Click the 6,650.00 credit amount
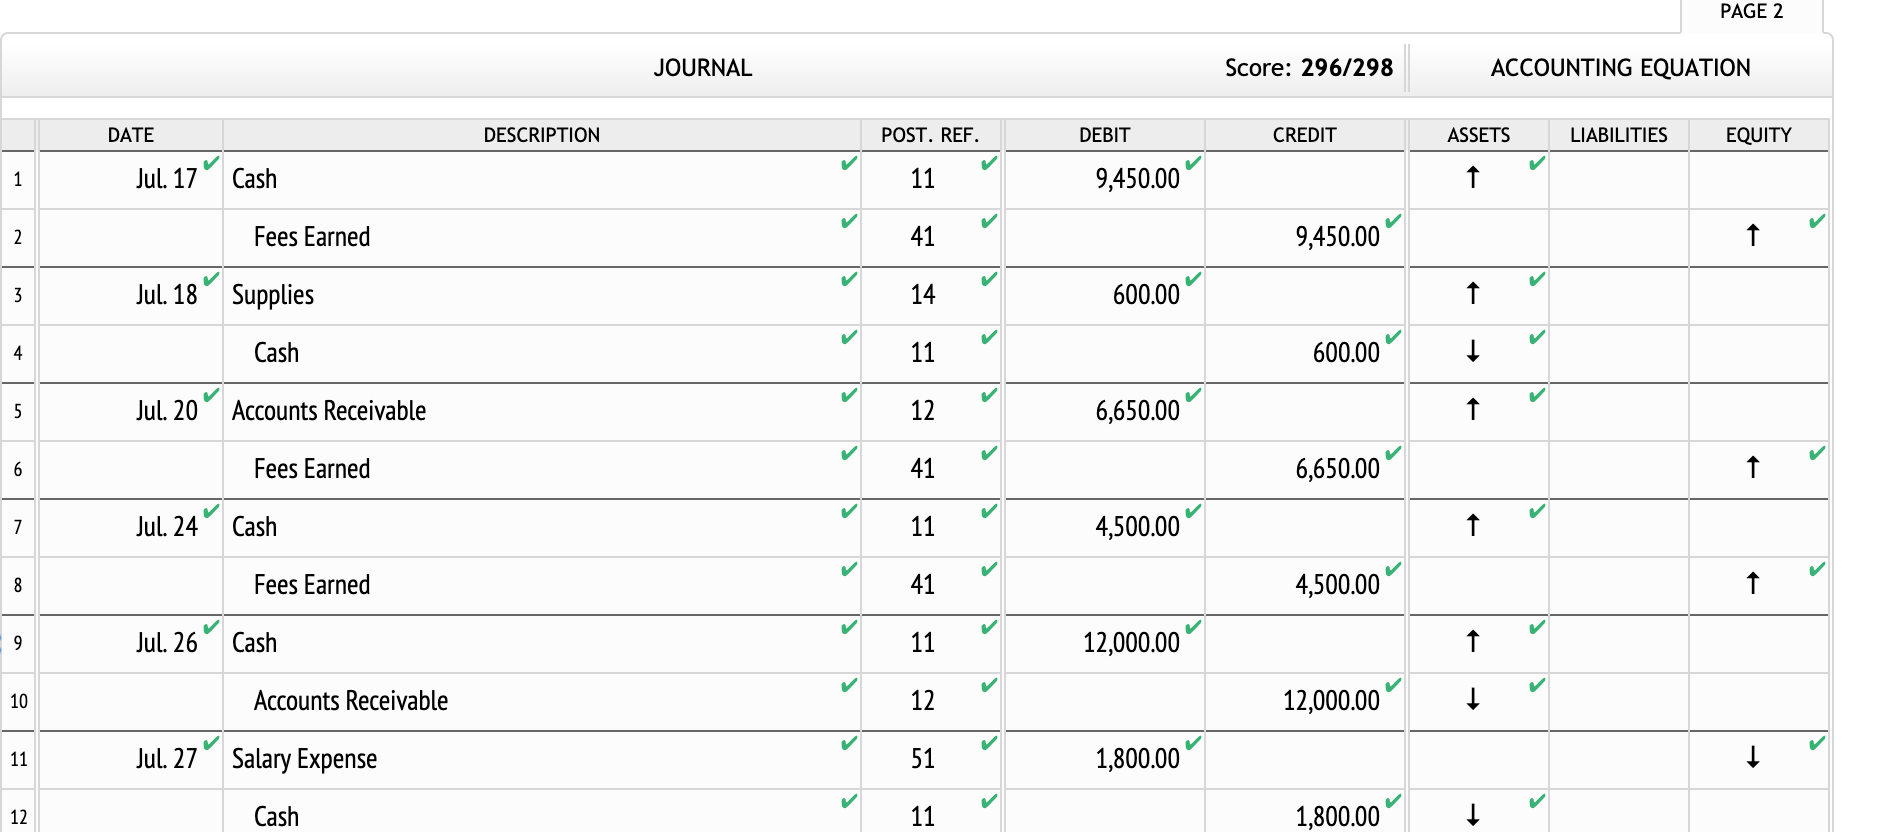The width and height of the screenshot is (1882, 832). (x=1337, y=469)
